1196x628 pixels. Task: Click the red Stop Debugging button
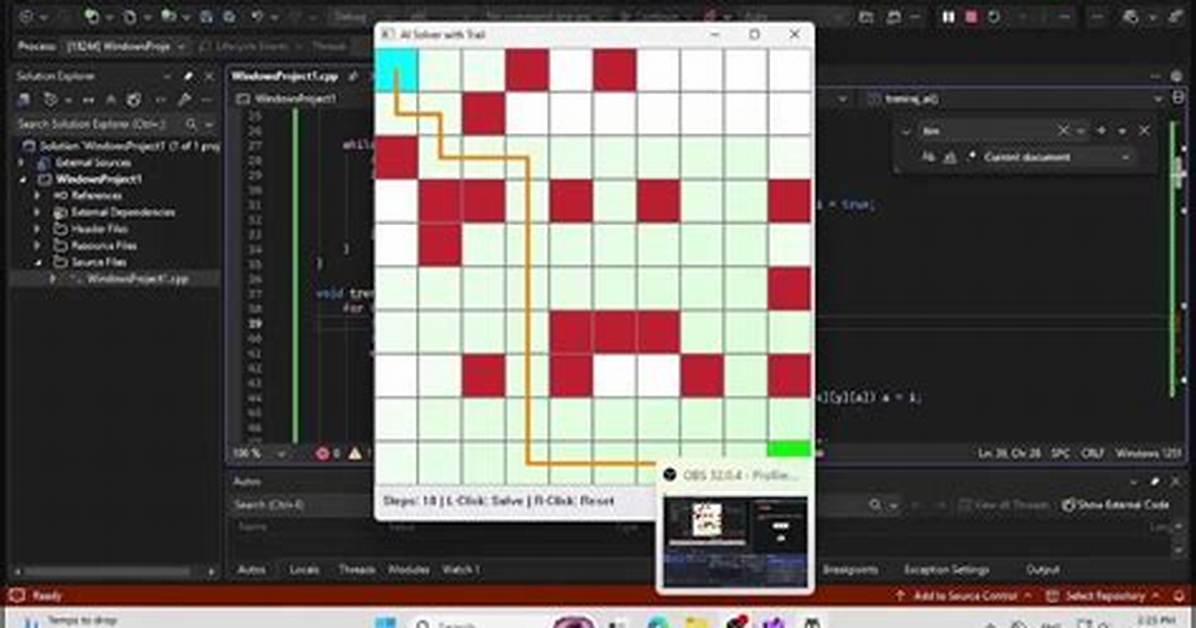971,16
